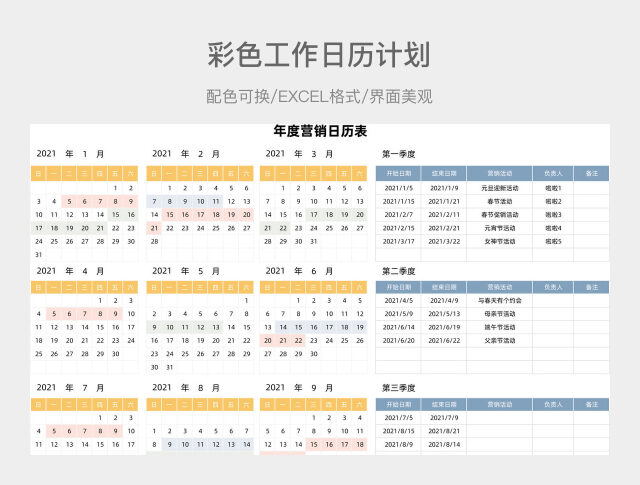Click the 第三季度 section label
Viewport: 640px width, 485px height.
[398, 388]
